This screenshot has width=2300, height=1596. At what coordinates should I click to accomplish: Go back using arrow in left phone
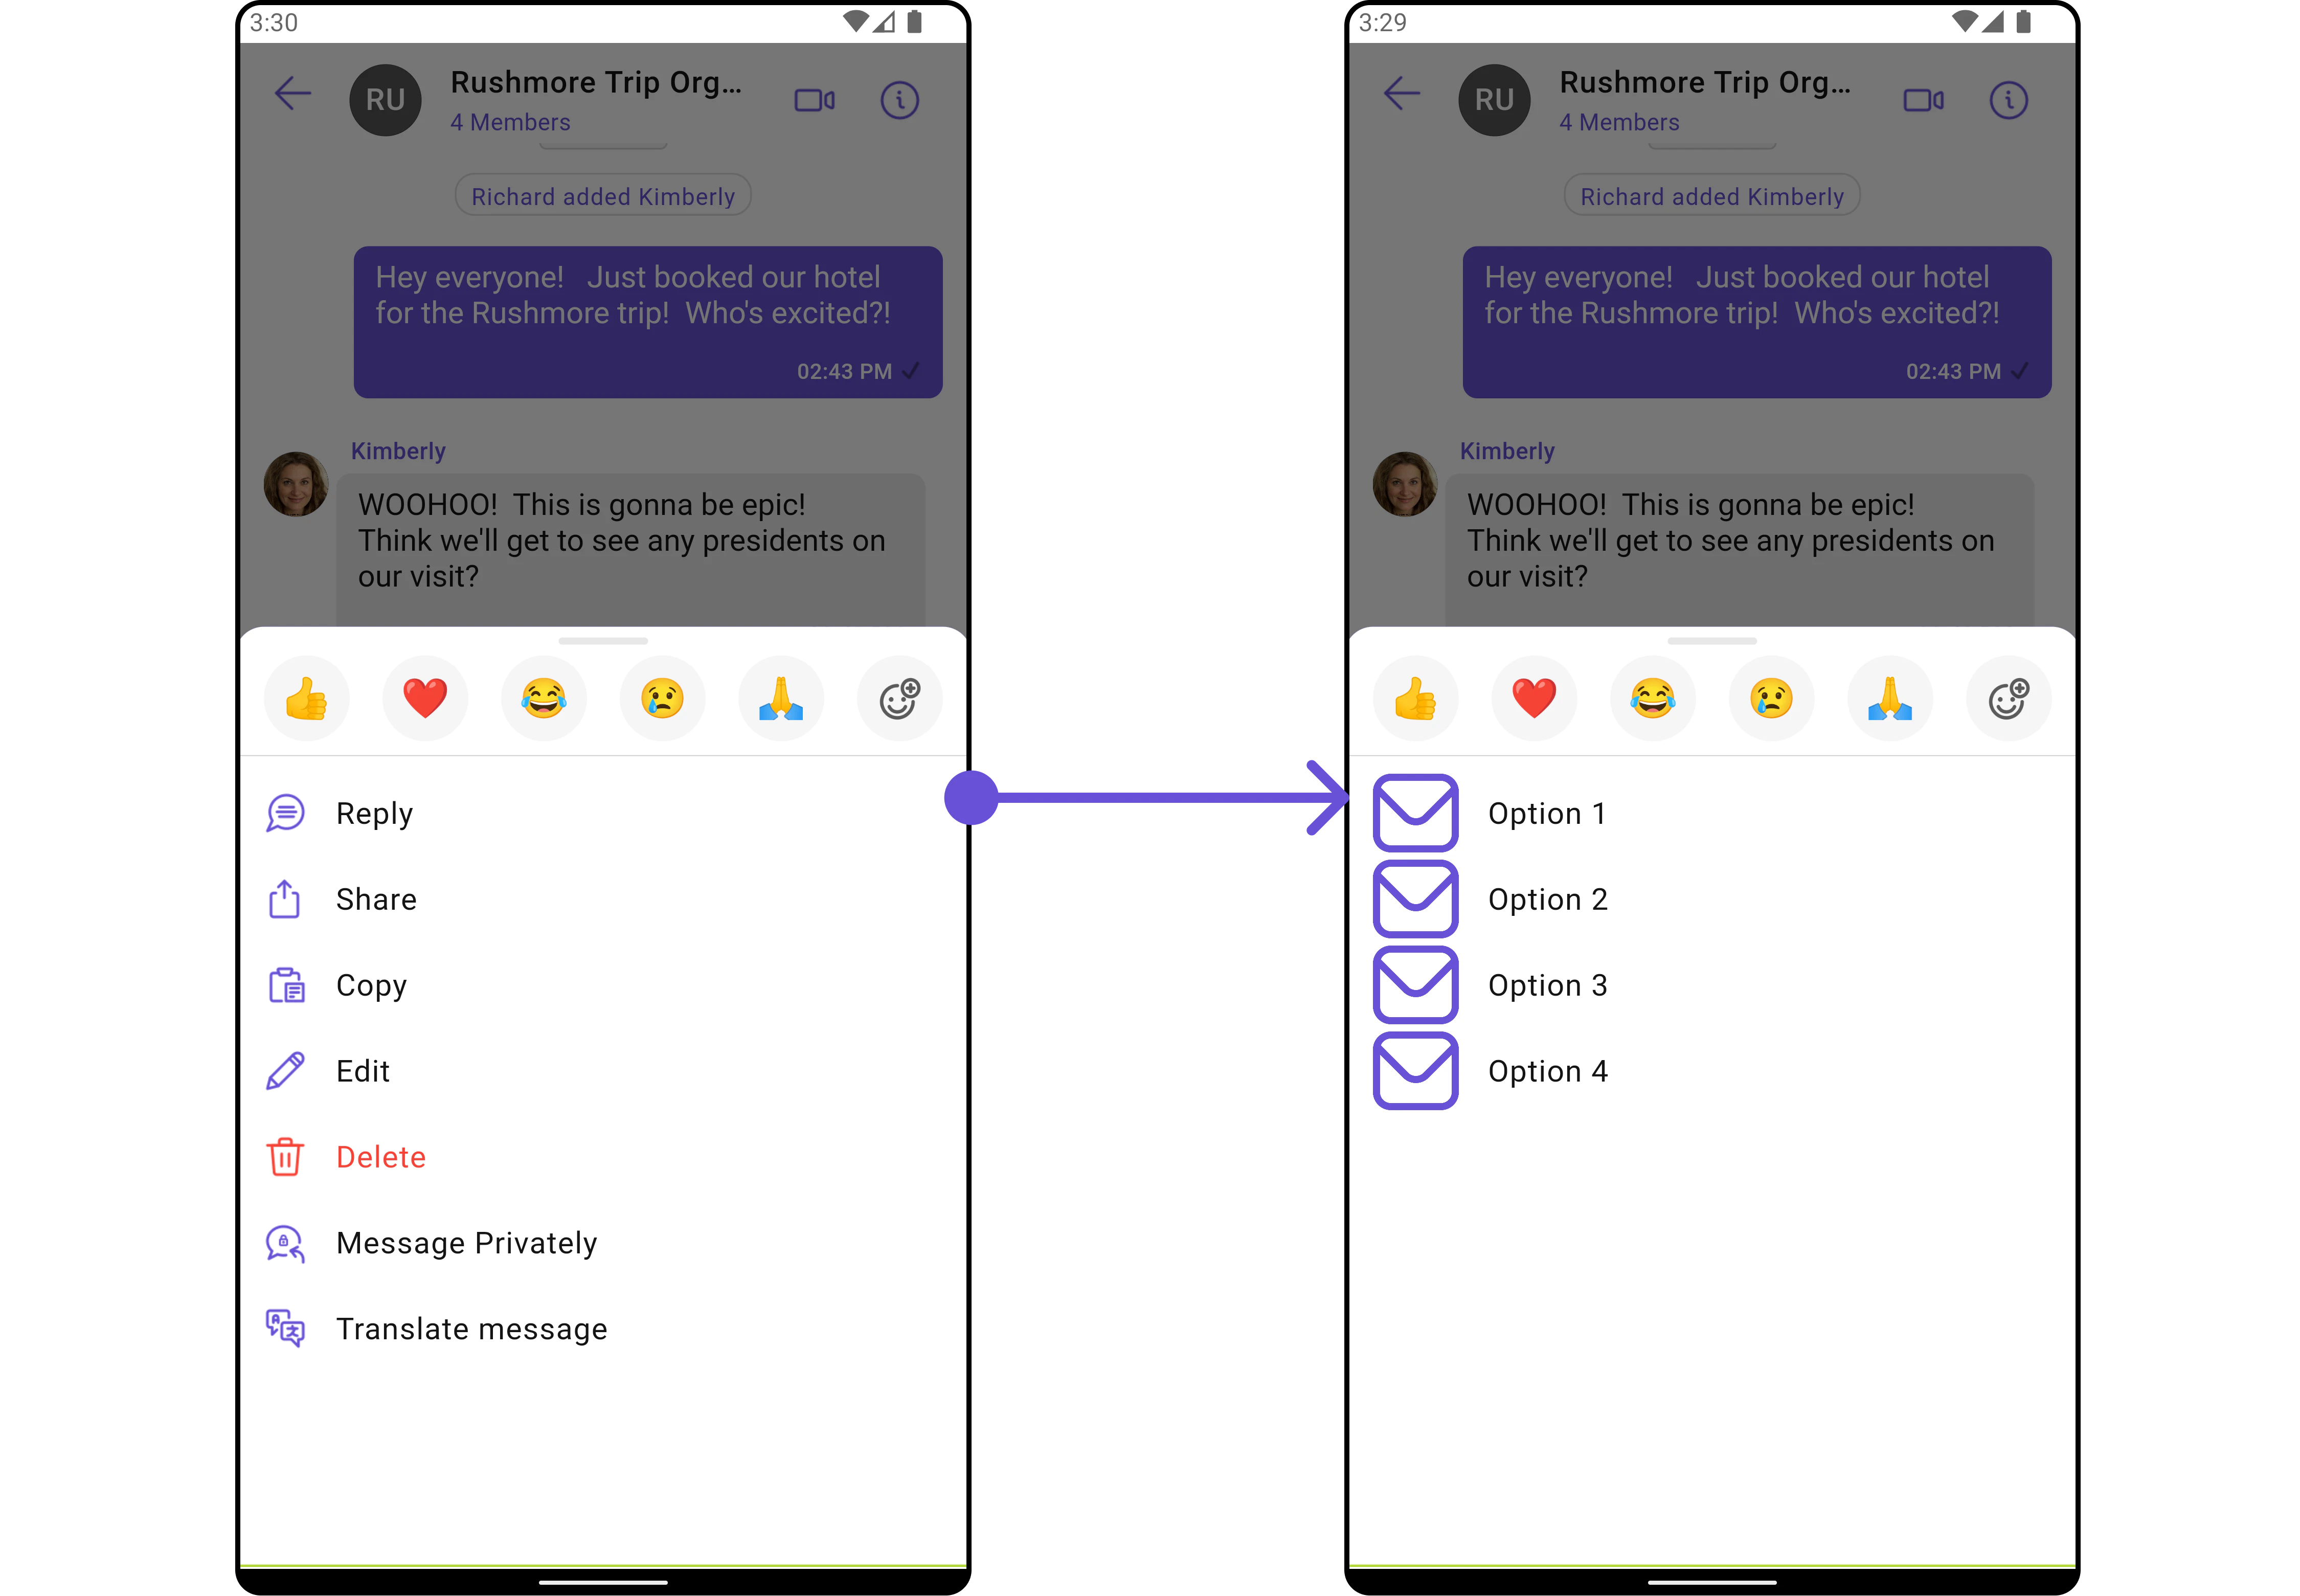(293, 94)
